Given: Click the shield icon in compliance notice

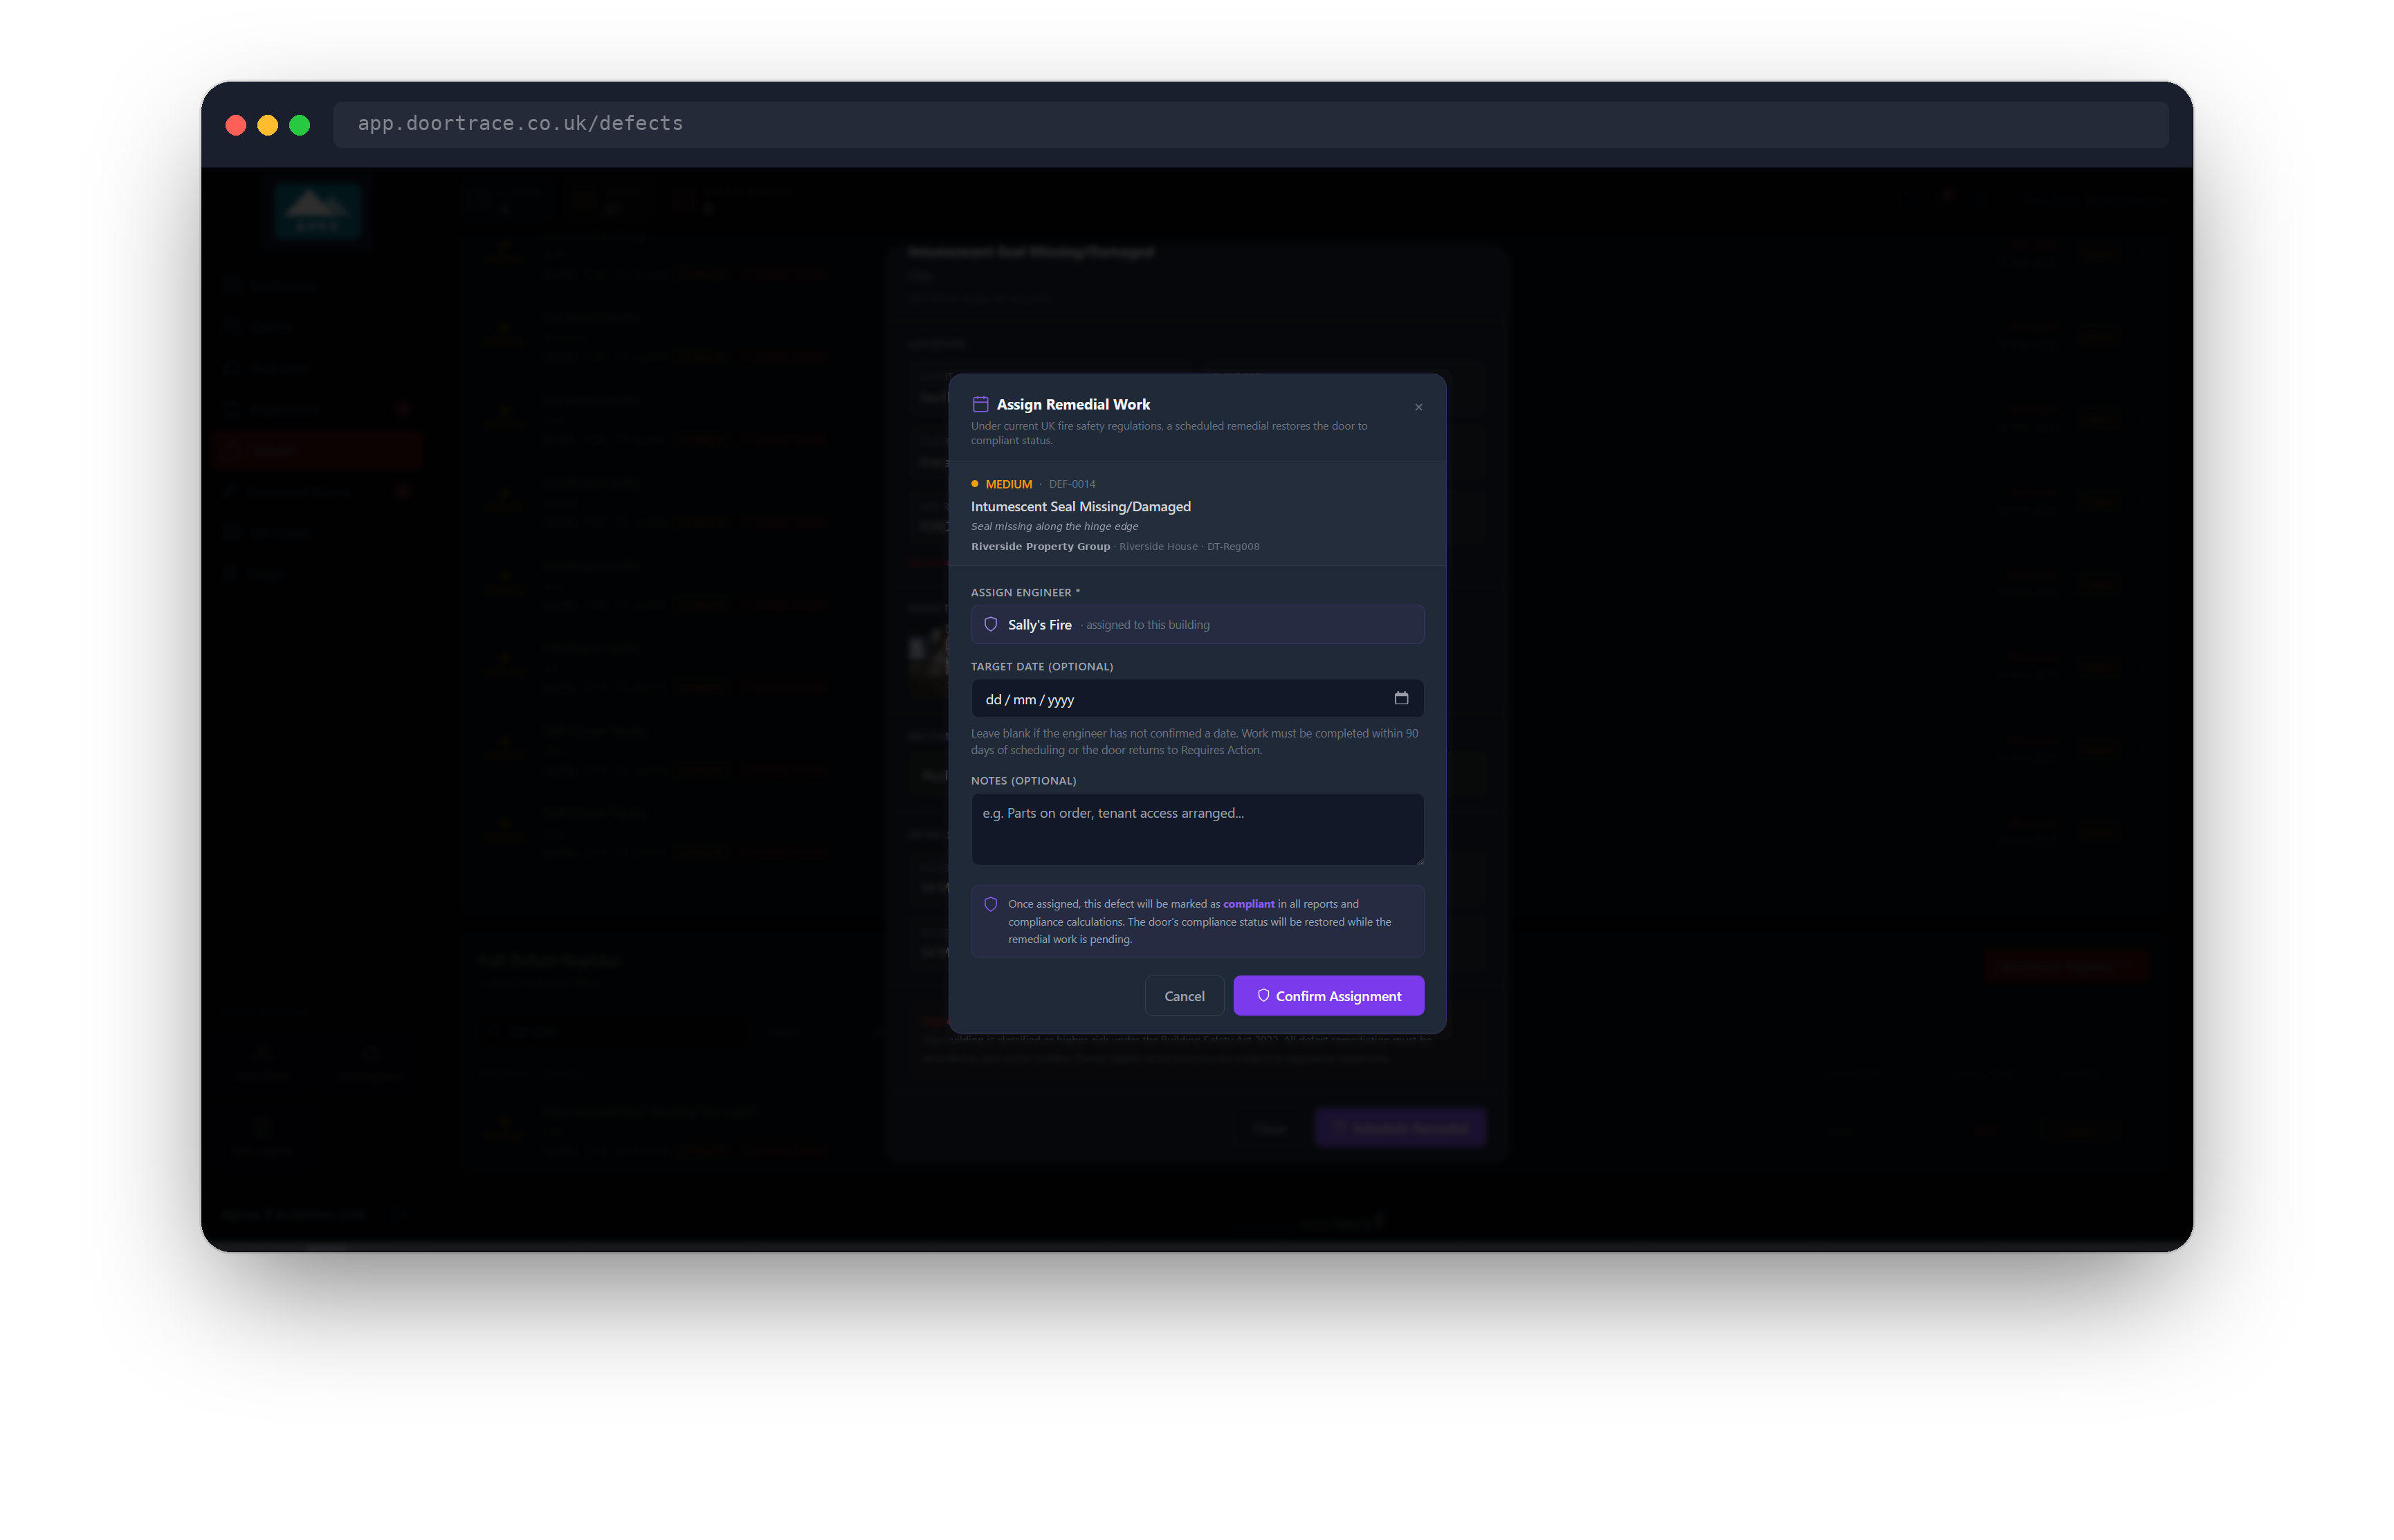Looking at the screenshot, I should point(990,904).
